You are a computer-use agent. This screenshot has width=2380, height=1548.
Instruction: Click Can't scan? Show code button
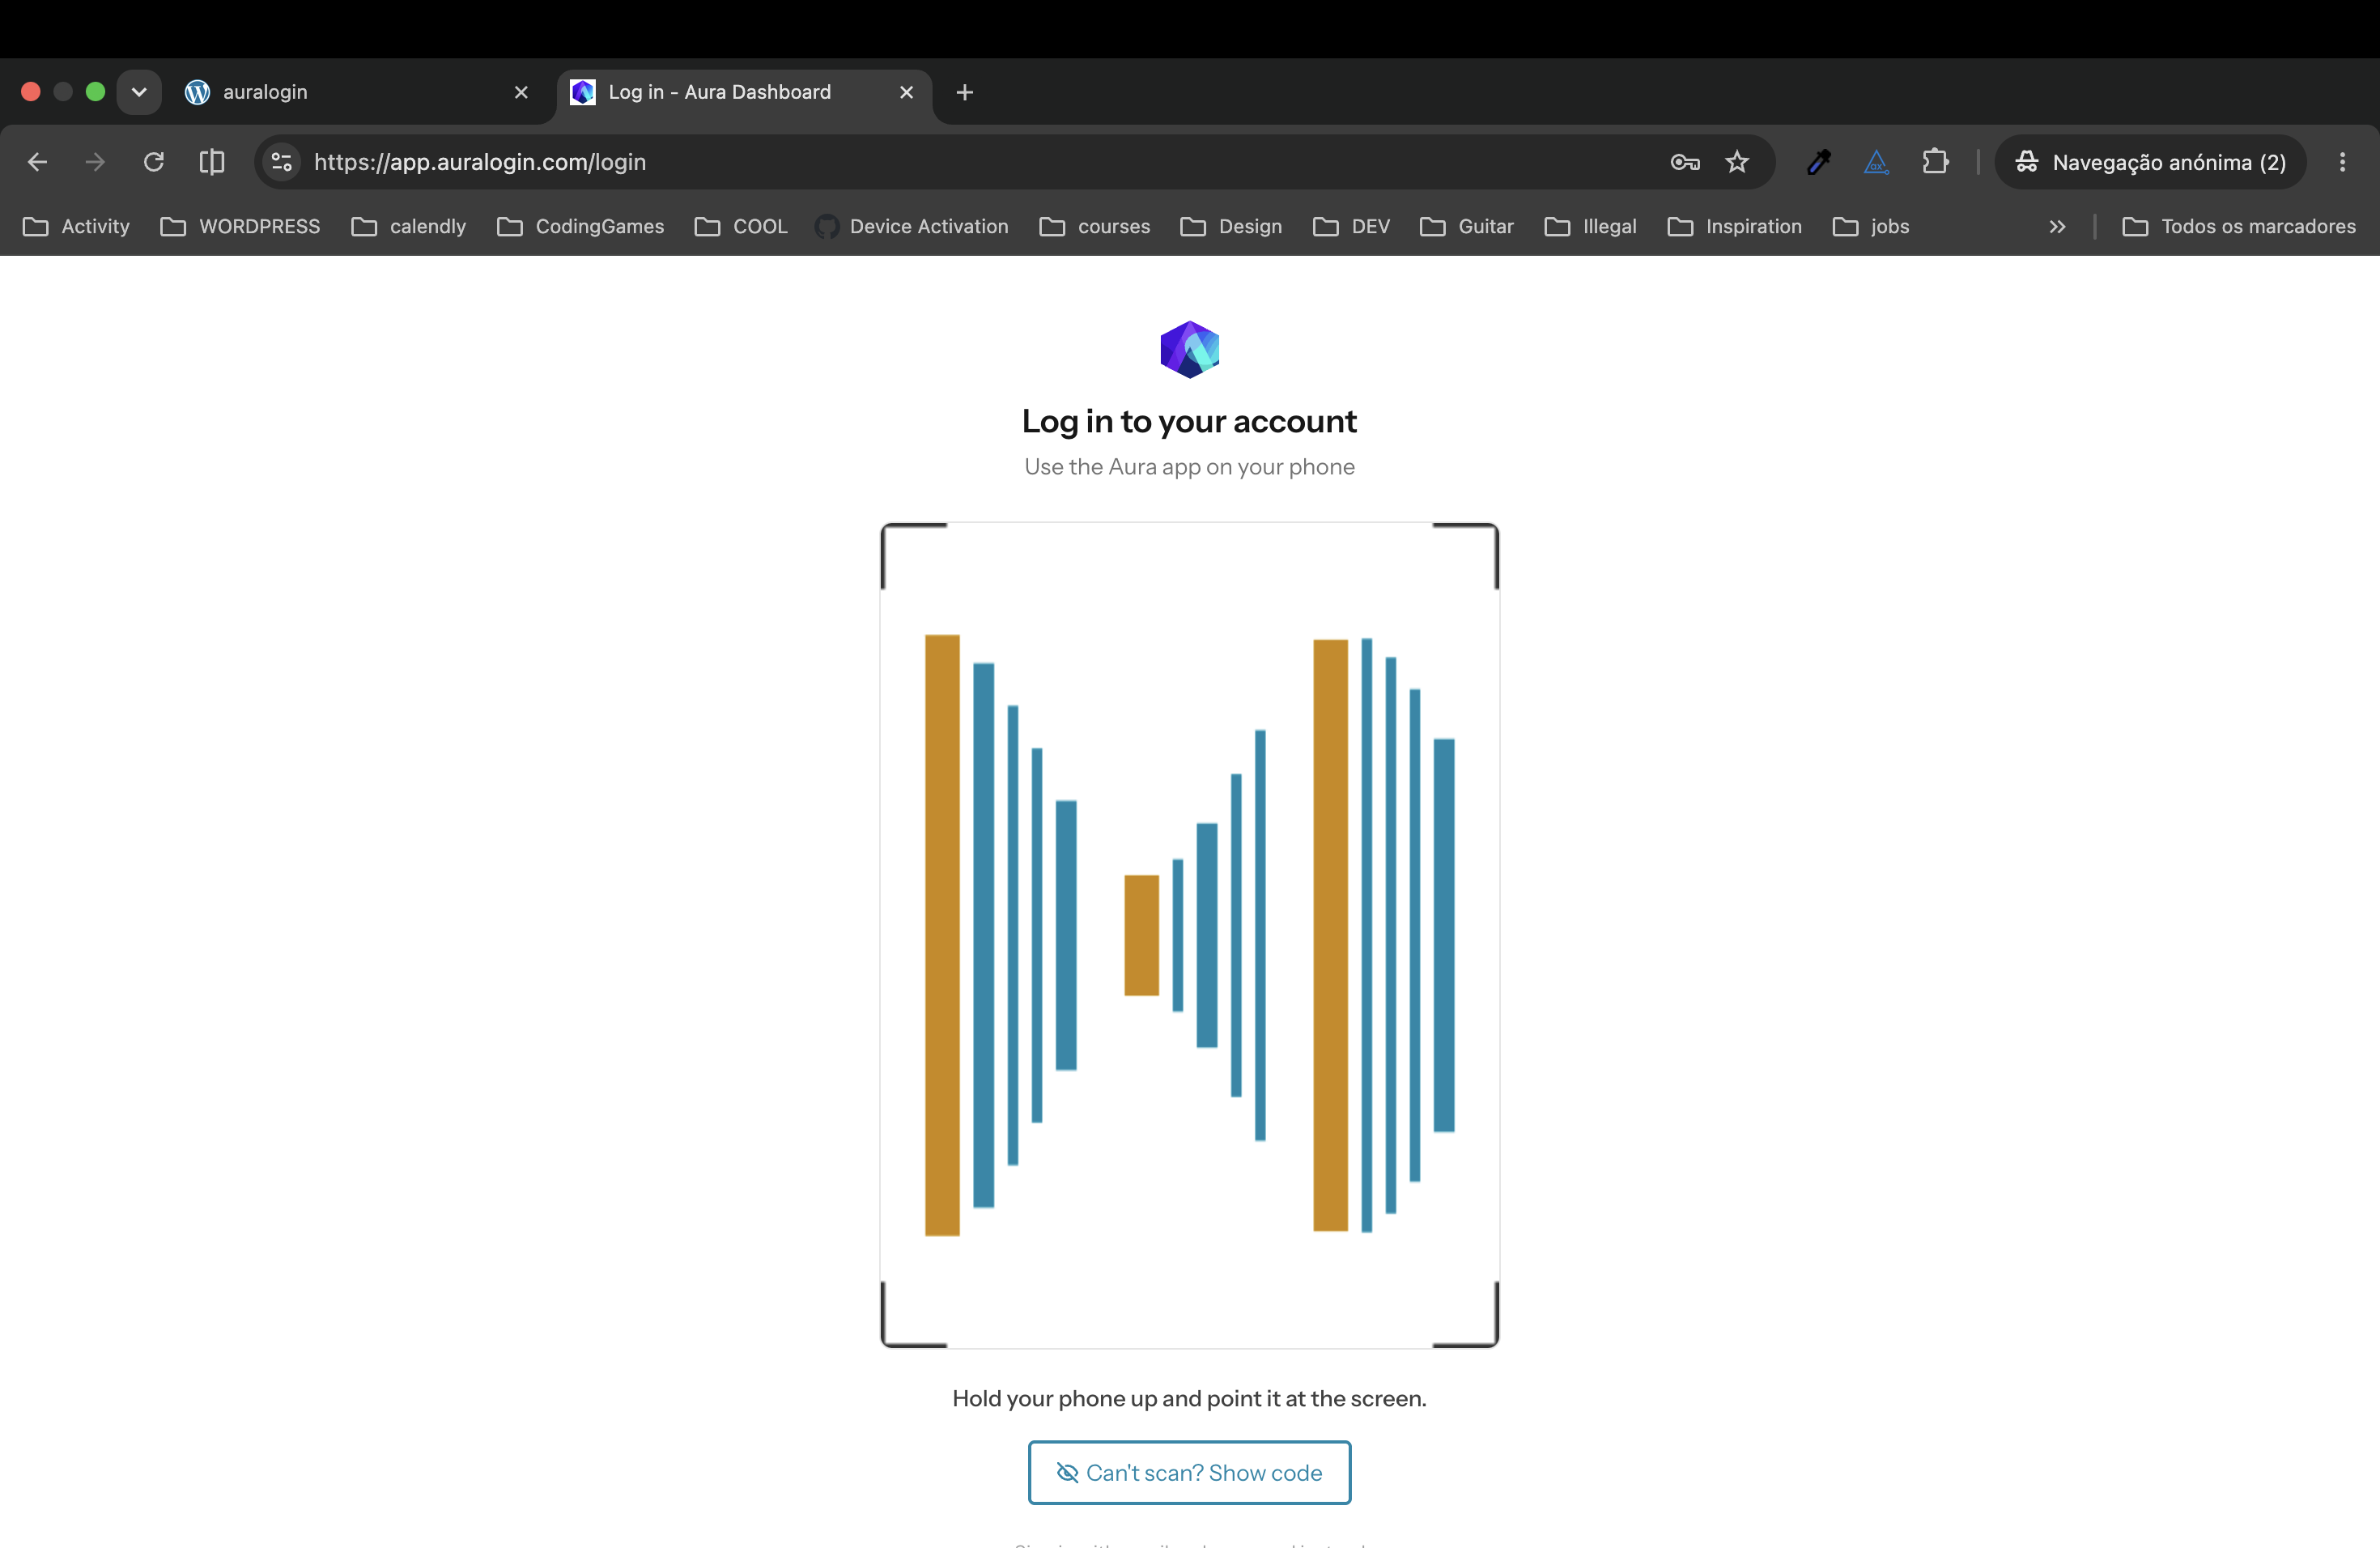(1190, 1472)
